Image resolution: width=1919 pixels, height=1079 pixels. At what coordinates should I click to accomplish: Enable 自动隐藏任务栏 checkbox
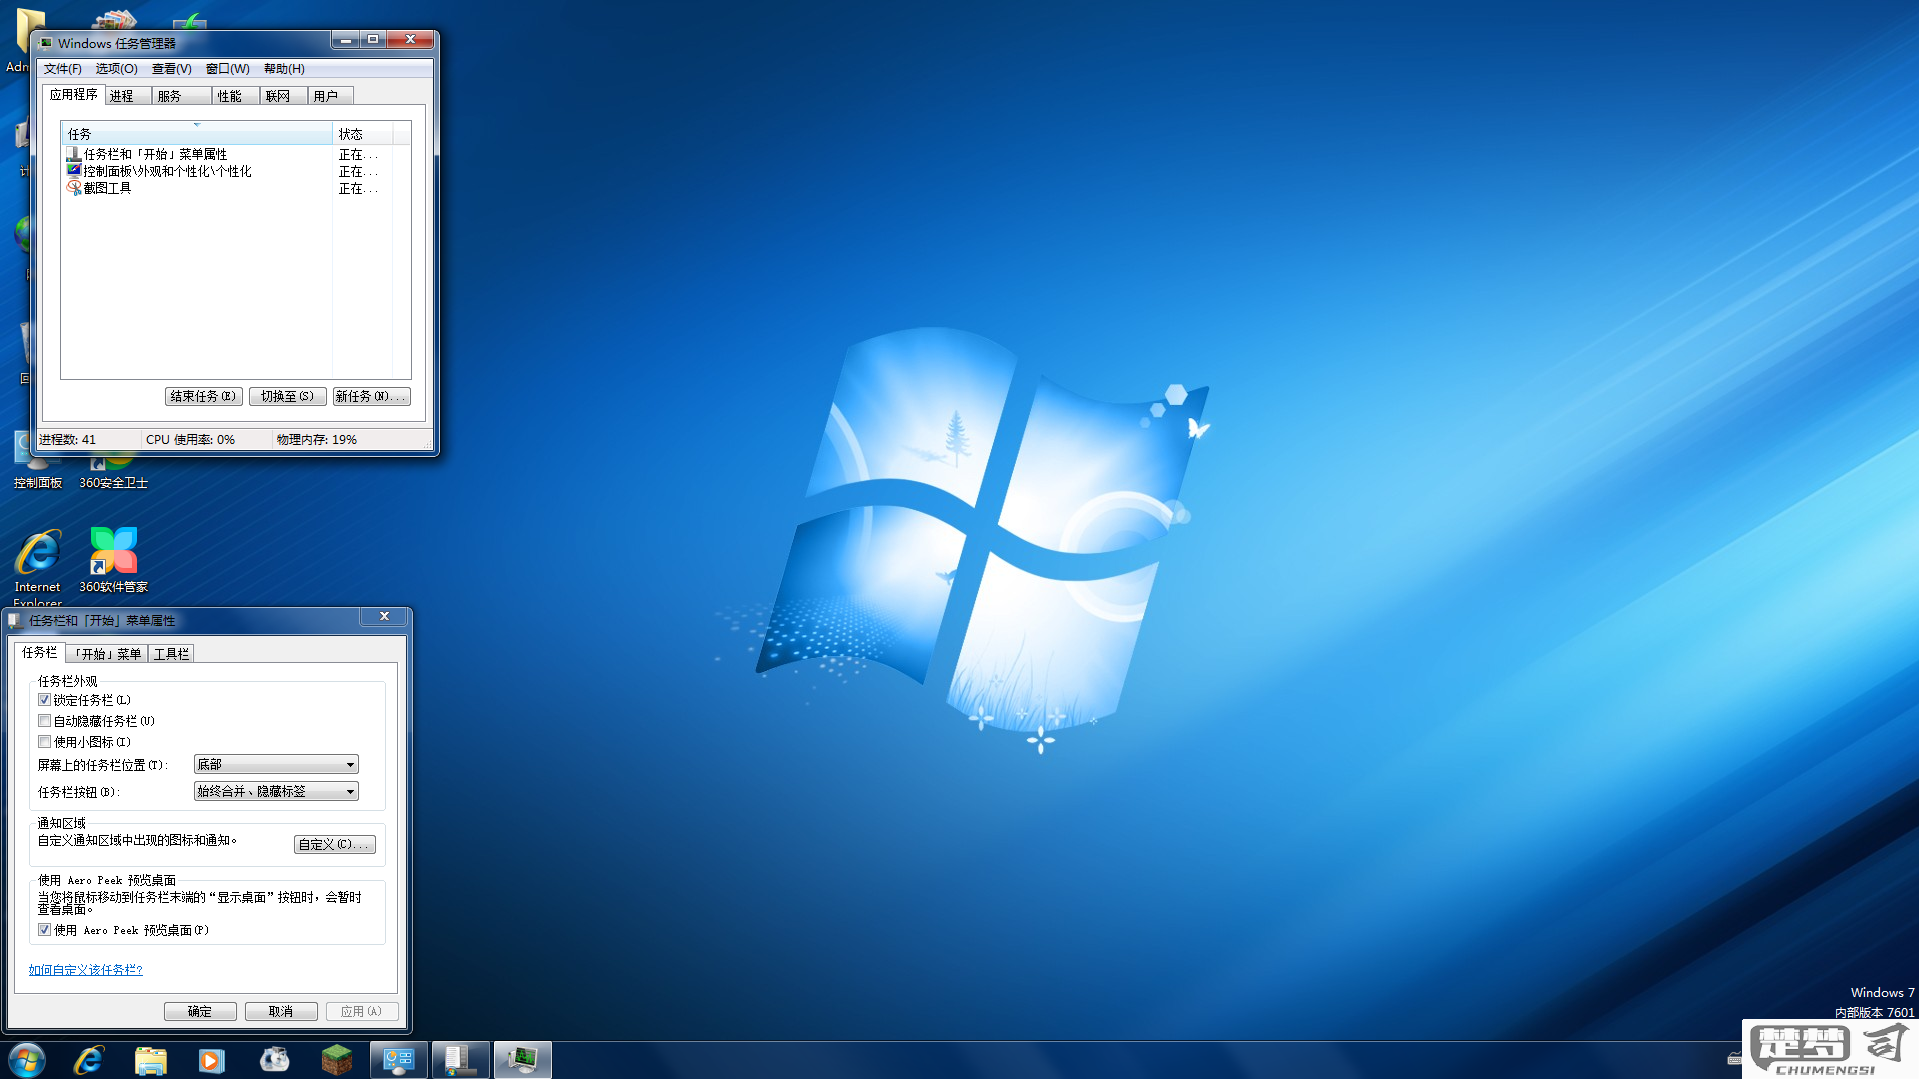(44, 721)
